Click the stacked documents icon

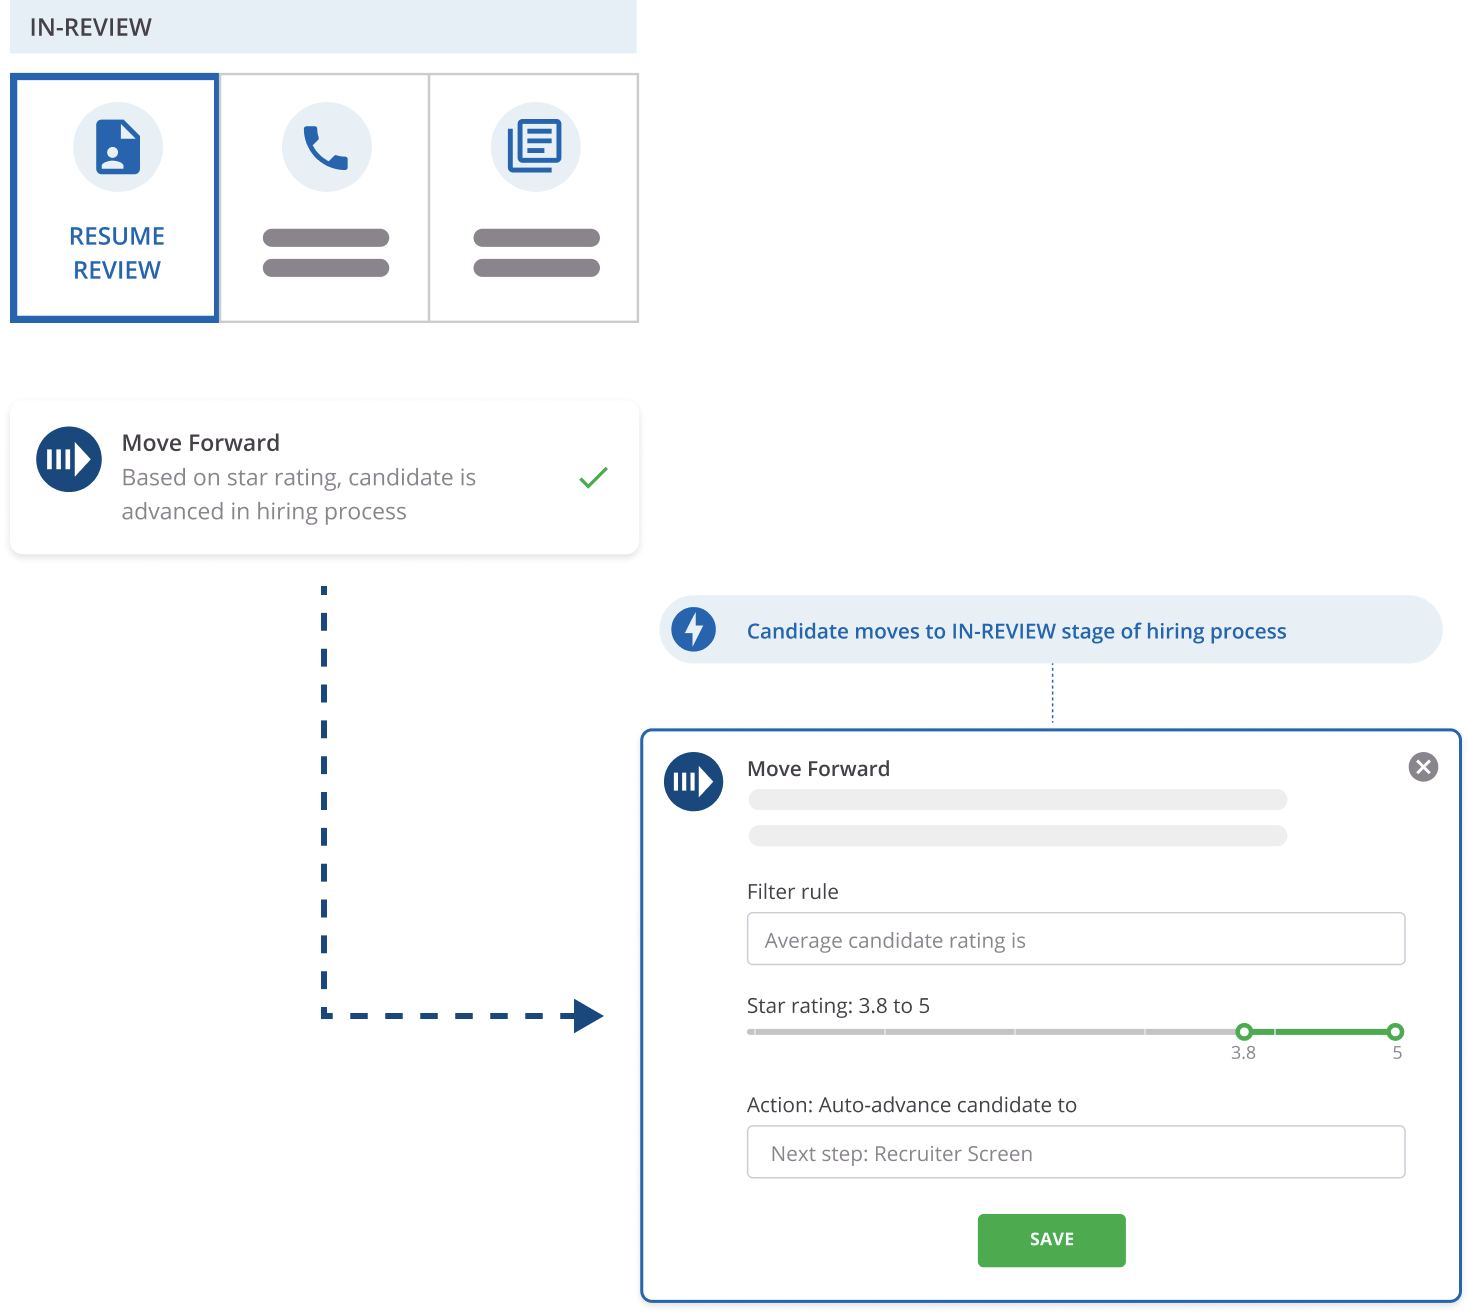(x=535, y=147)
